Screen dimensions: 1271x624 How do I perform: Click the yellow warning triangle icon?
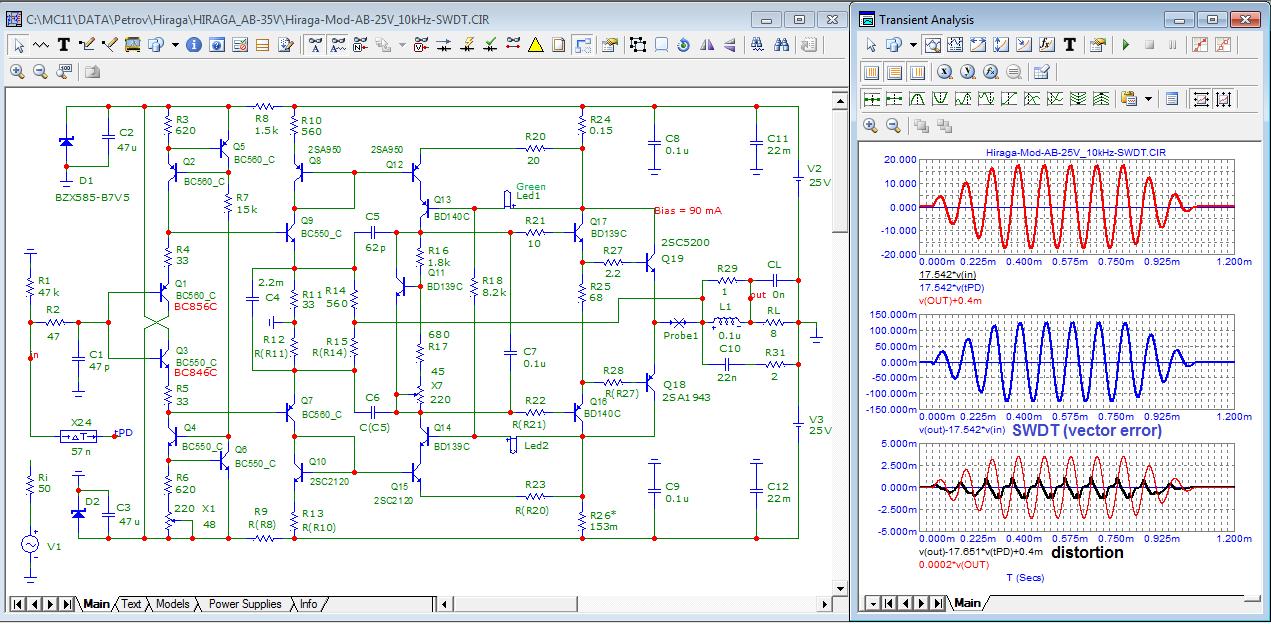click(x=535, y=45)
